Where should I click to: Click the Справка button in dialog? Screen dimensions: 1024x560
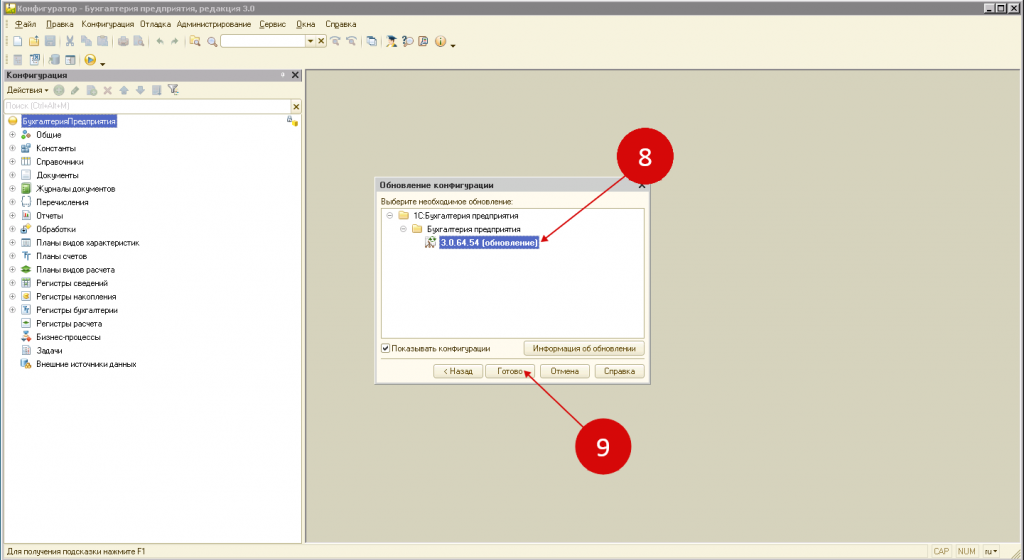(x=619, y=371)
